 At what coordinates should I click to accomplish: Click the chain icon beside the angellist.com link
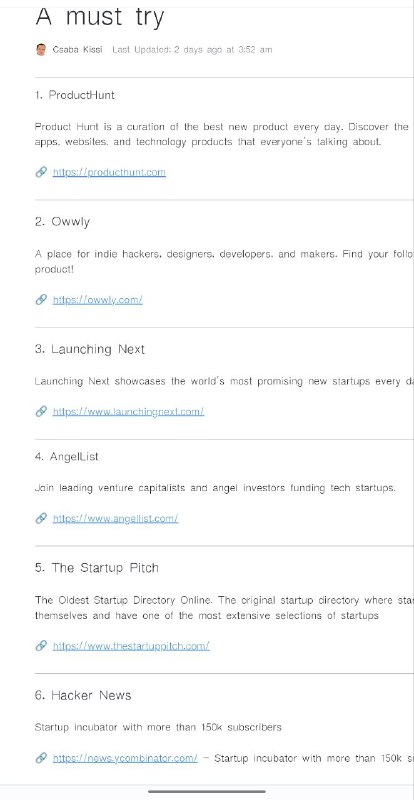(41, 518)
